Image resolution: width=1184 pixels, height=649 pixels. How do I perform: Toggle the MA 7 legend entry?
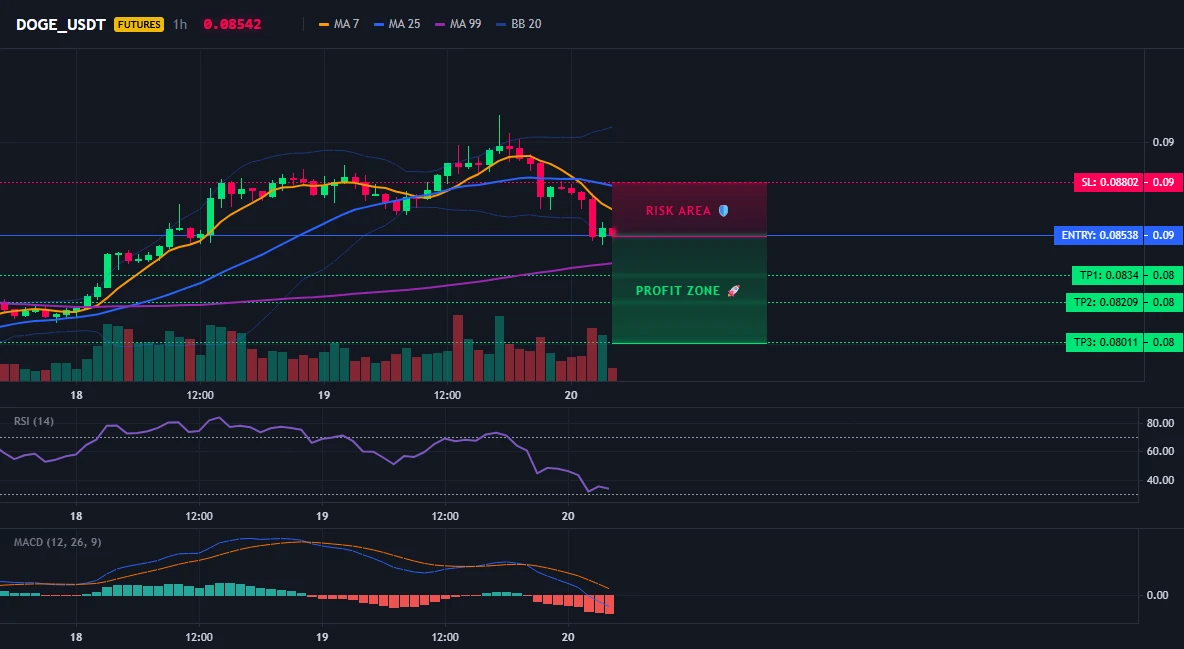tap(339, 24)
